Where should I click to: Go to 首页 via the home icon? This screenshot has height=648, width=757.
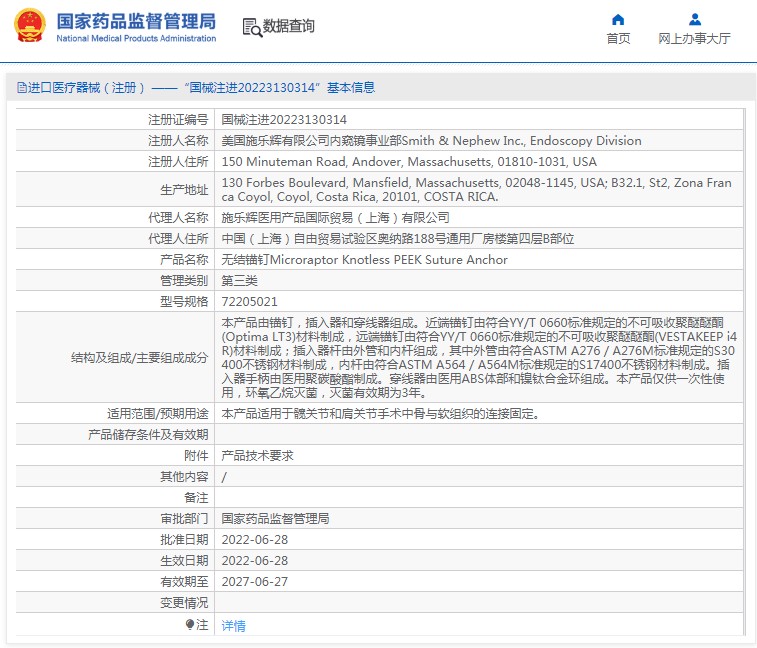coord(618,19)
